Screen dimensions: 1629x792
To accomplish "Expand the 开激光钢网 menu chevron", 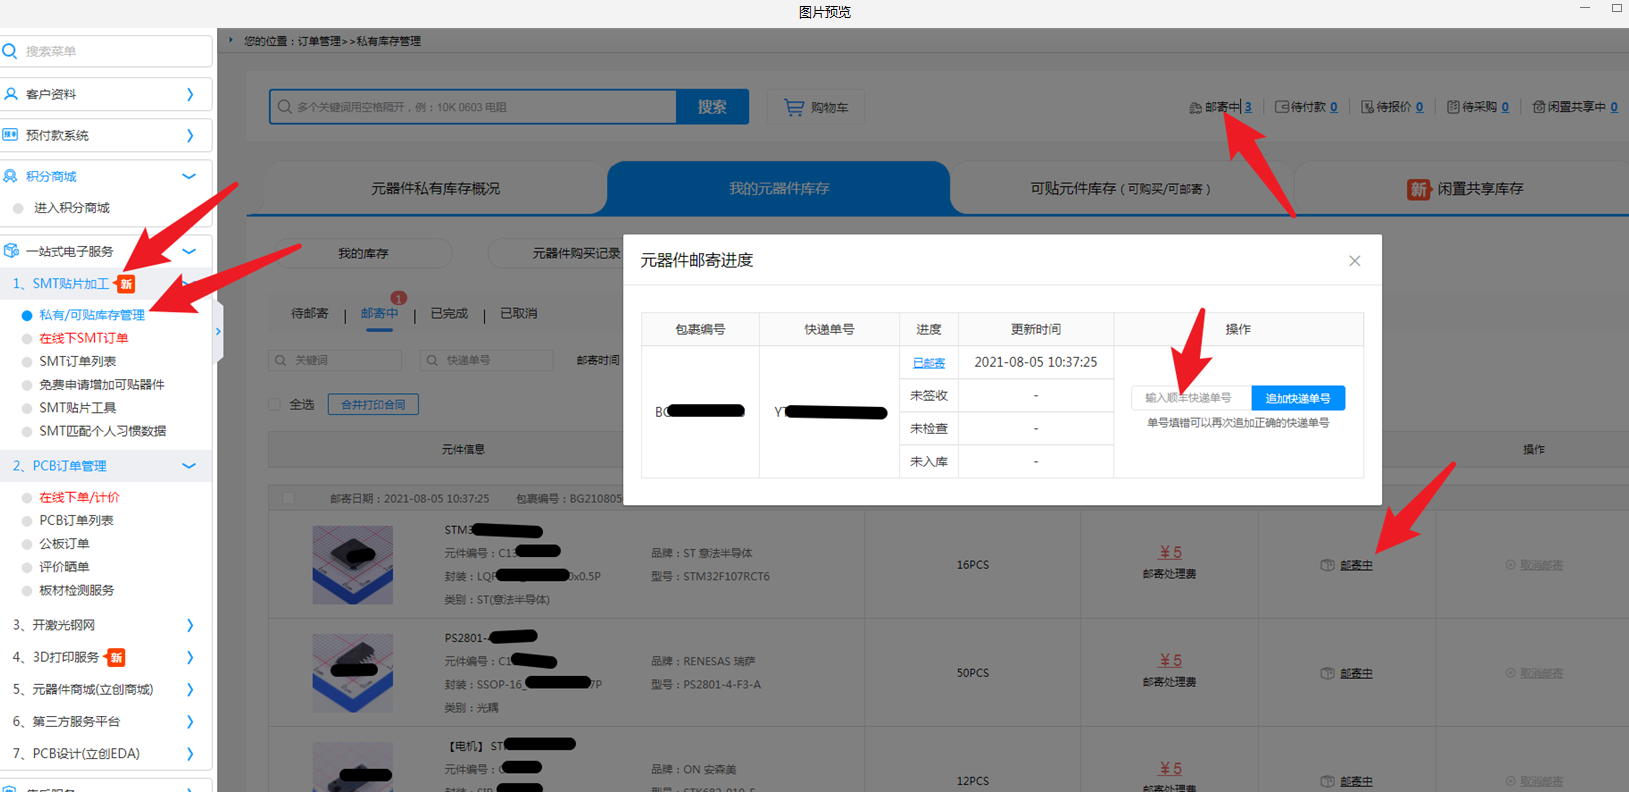I will [190, 625].
